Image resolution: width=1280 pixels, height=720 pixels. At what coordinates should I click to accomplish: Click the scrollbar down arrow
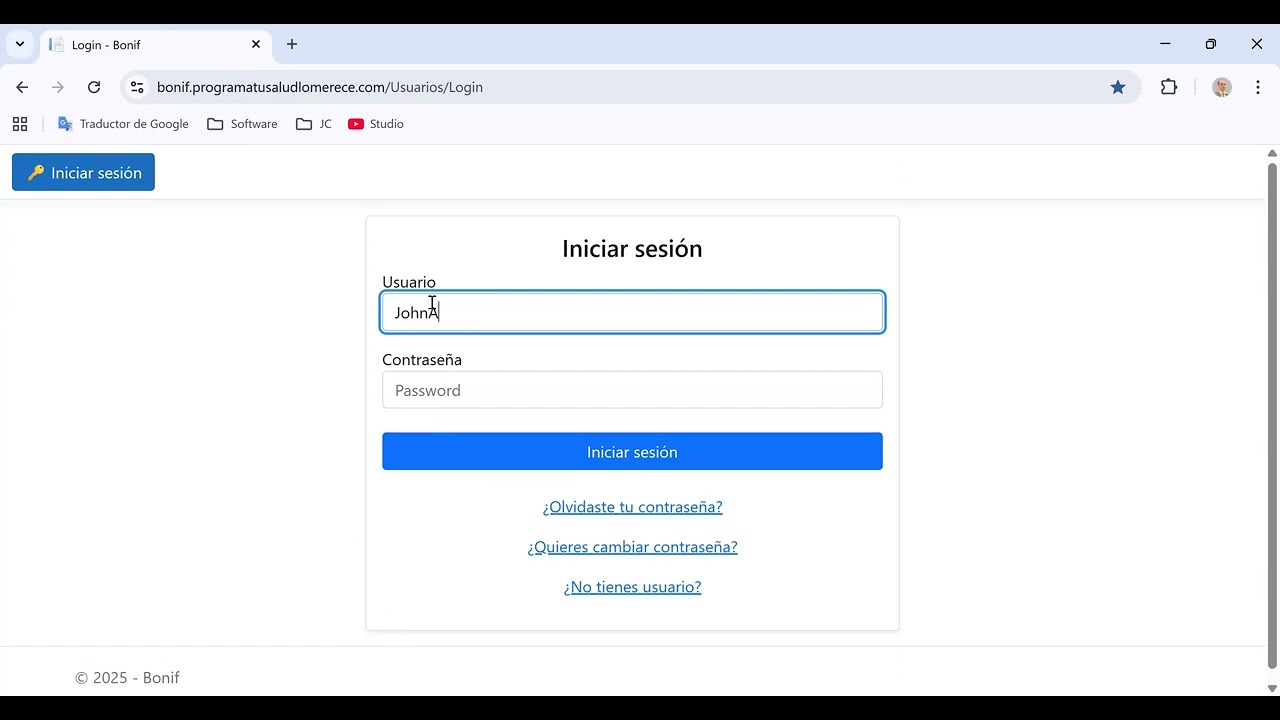pos(1272,688)
